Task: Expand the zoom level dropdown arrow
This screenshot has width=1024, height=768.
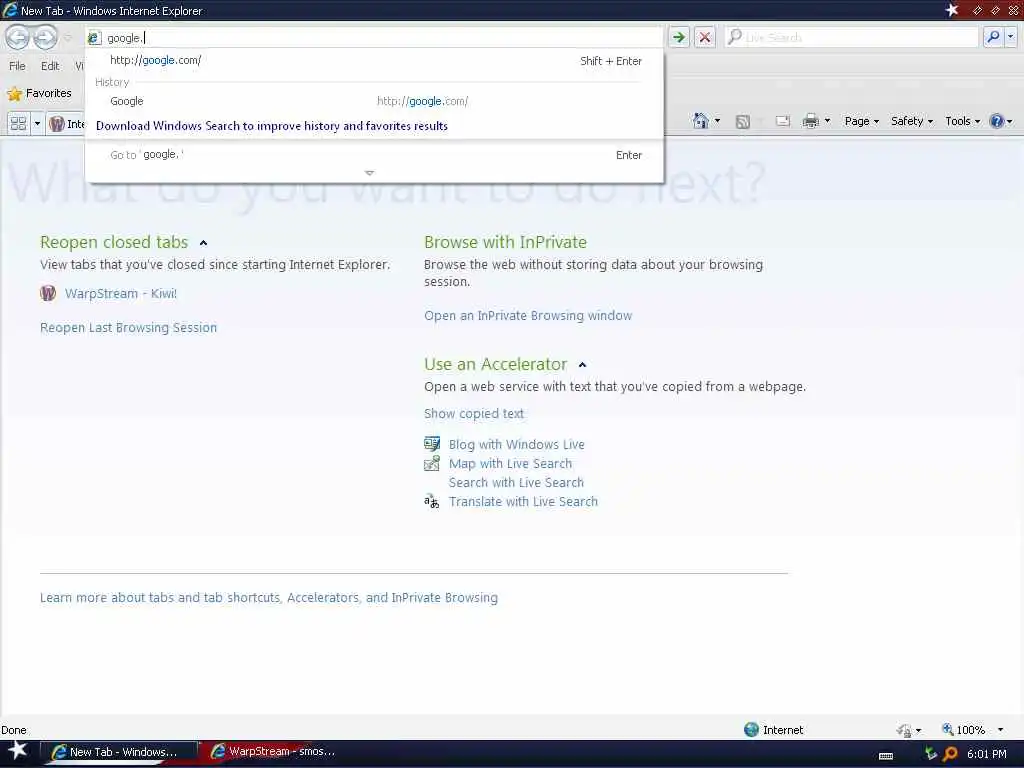Action: click(1000, 729)
